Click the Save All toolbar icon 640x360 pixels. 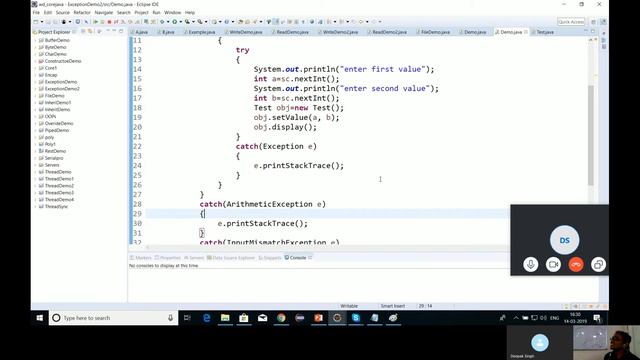click(x=55, y=22)
